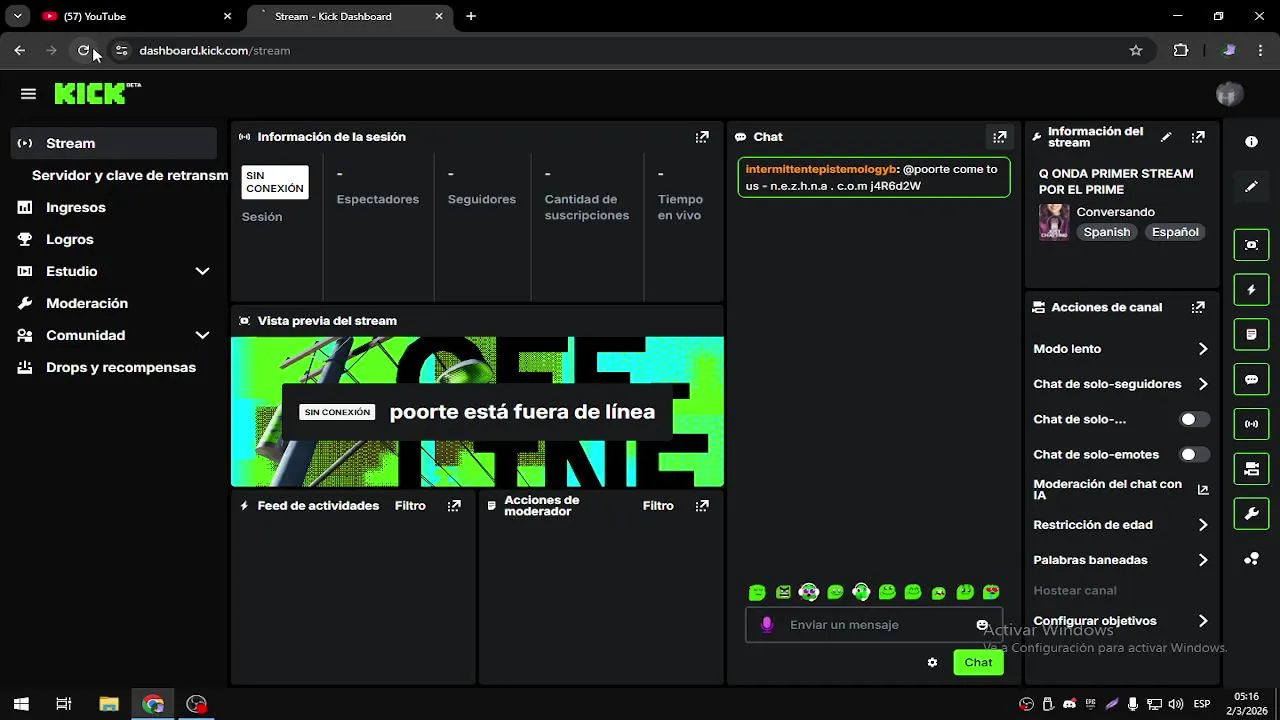
Task: Expand the Comunidad sidebar section
Action: pyautogui.click(x=202, y=335)
